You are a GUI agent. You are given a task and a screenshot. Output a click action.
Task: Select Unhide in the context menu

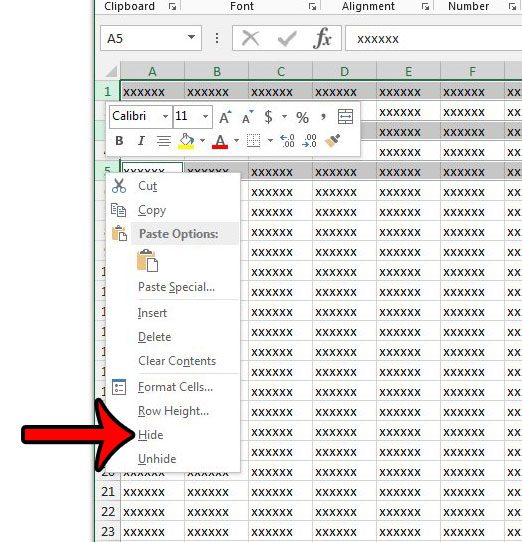(x=173, y=459)
